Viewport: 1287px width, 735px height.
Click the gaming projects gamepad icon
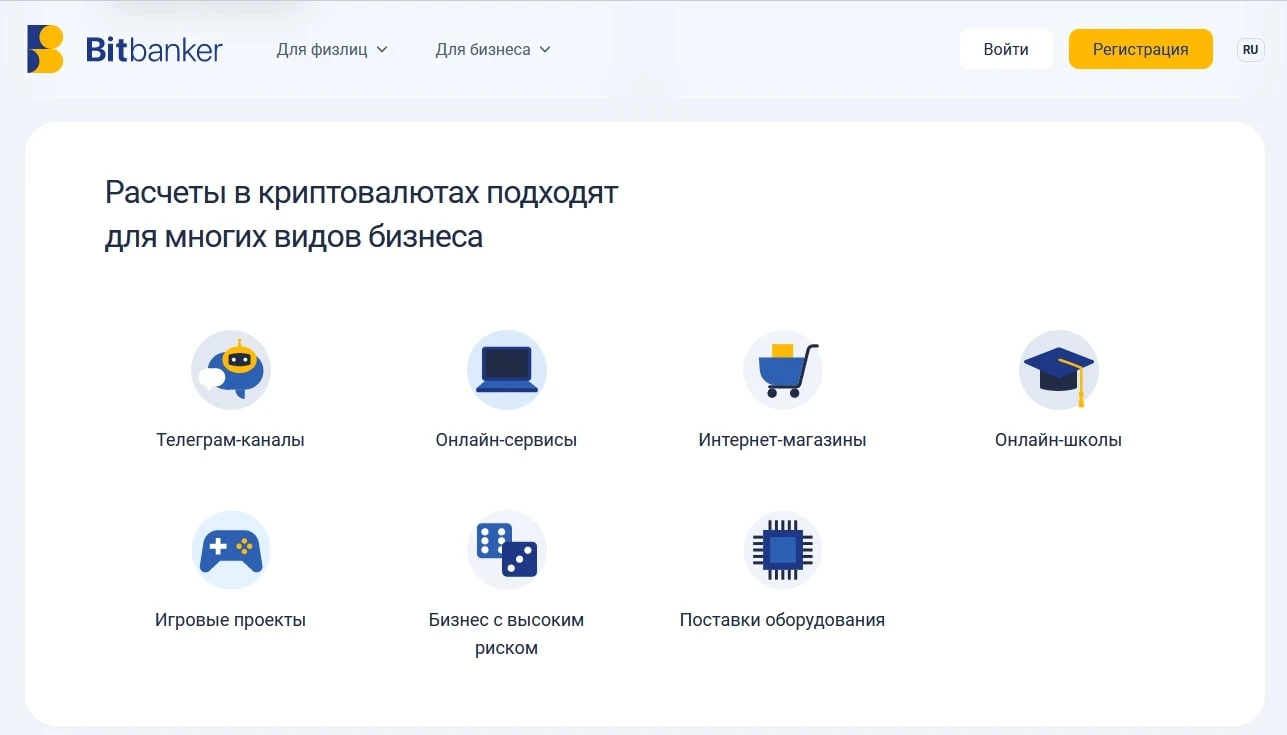point(231,550)
